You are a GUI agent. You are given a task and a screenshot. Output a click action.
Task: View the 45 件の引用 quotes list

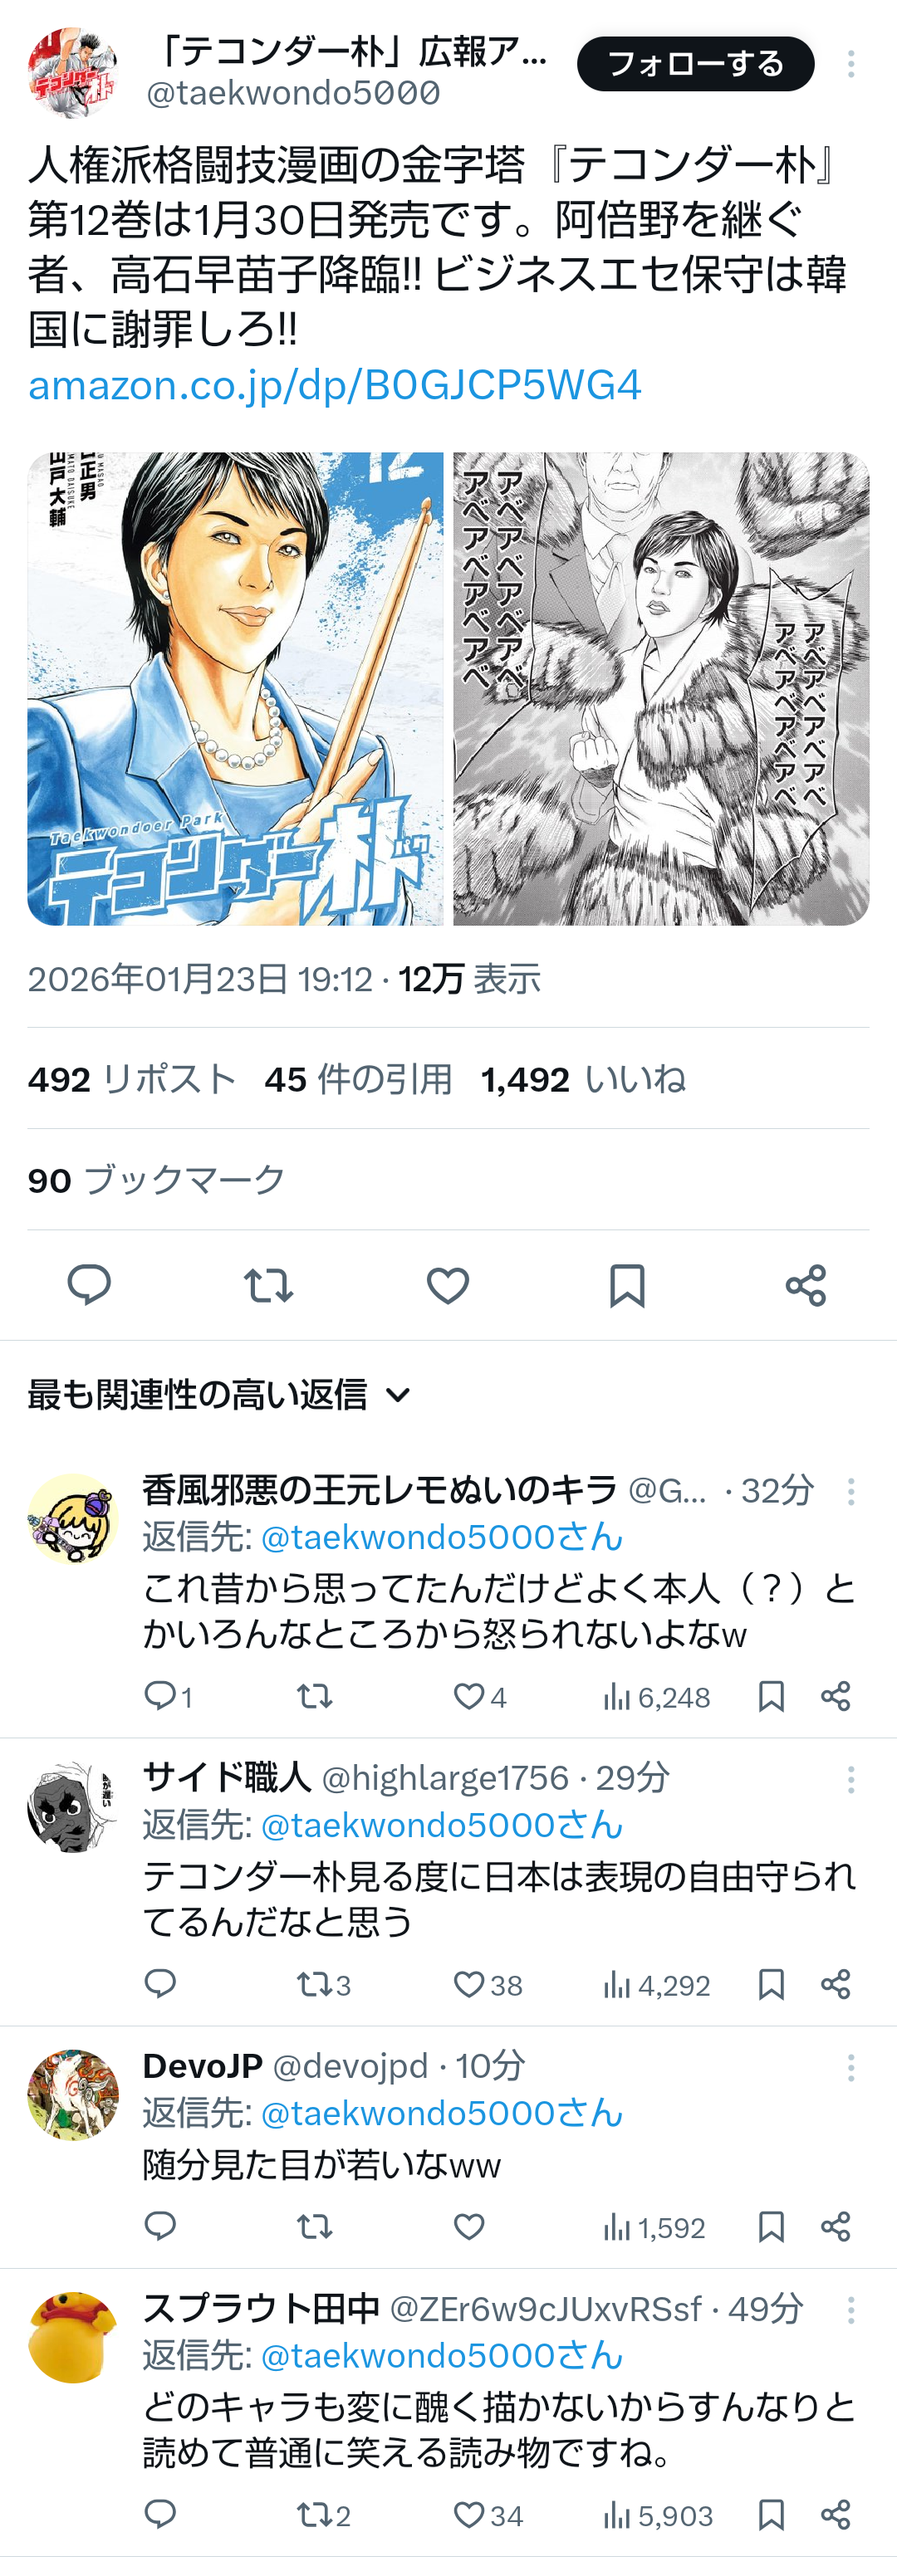pyautogui.click(x=359, y=1079)
